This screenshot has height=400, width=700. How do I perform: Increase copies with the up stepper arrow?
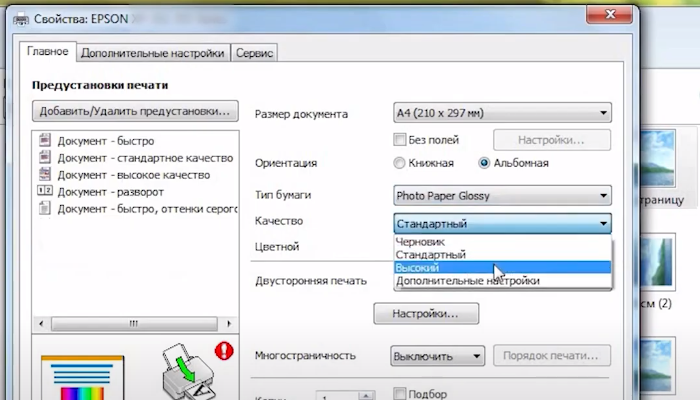click(366, 395)
